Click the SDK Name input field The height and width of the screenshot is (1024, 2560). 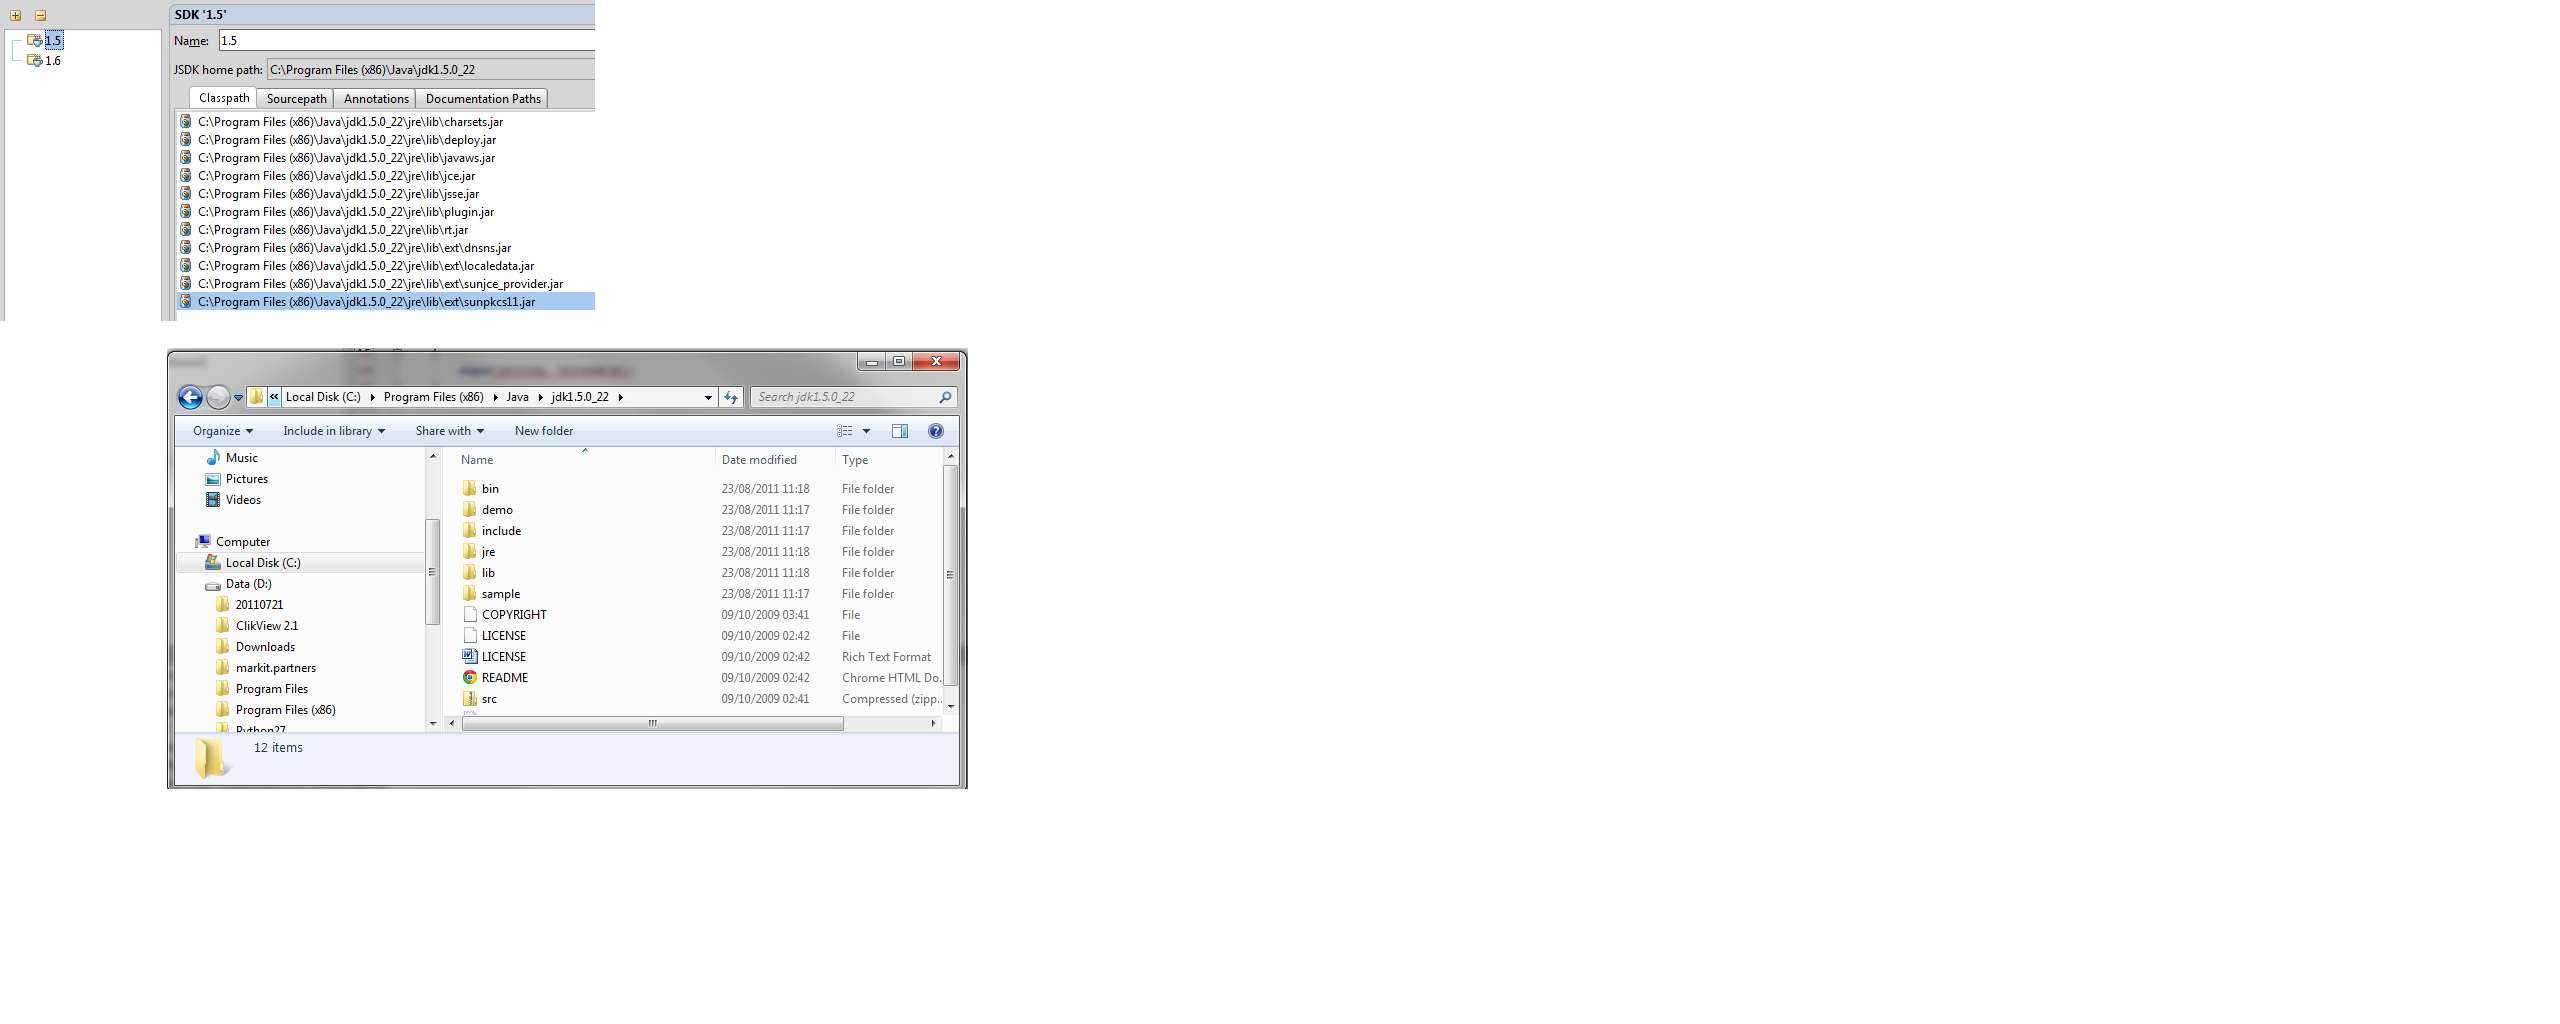pos(406,40)
